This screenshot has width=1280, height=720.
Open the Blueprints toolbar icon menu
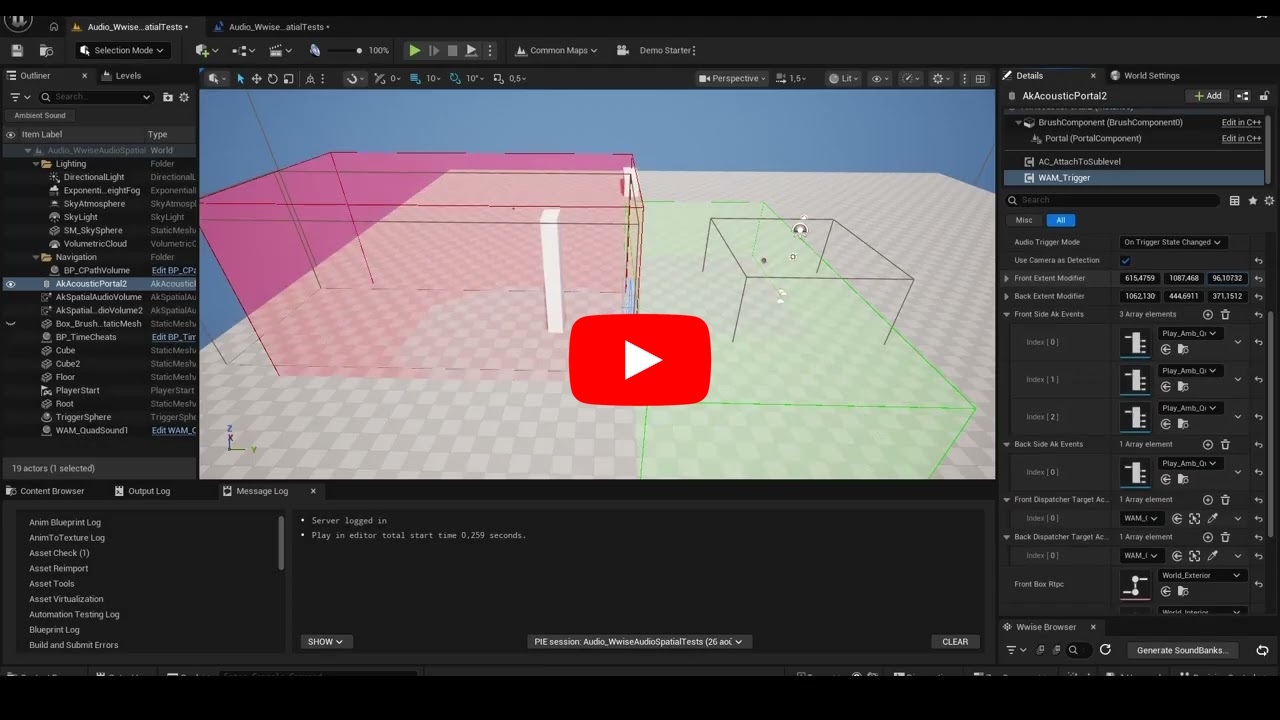point(241,50)
